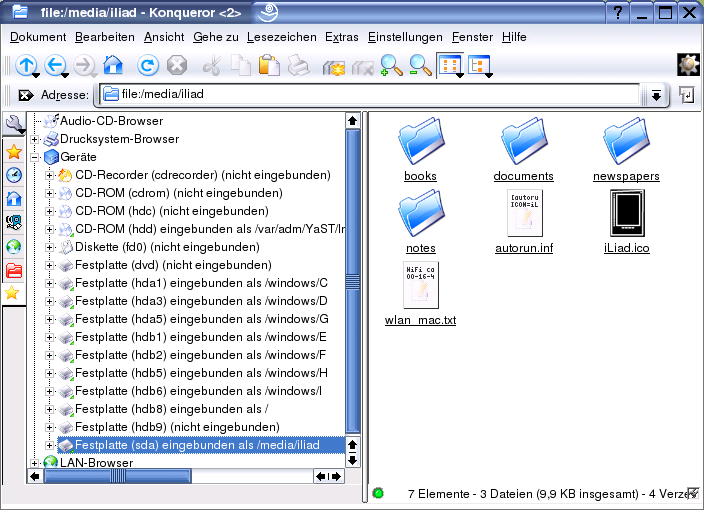Click the window context help question mark
The image size is (704, 510).
(x=618, y=12)
